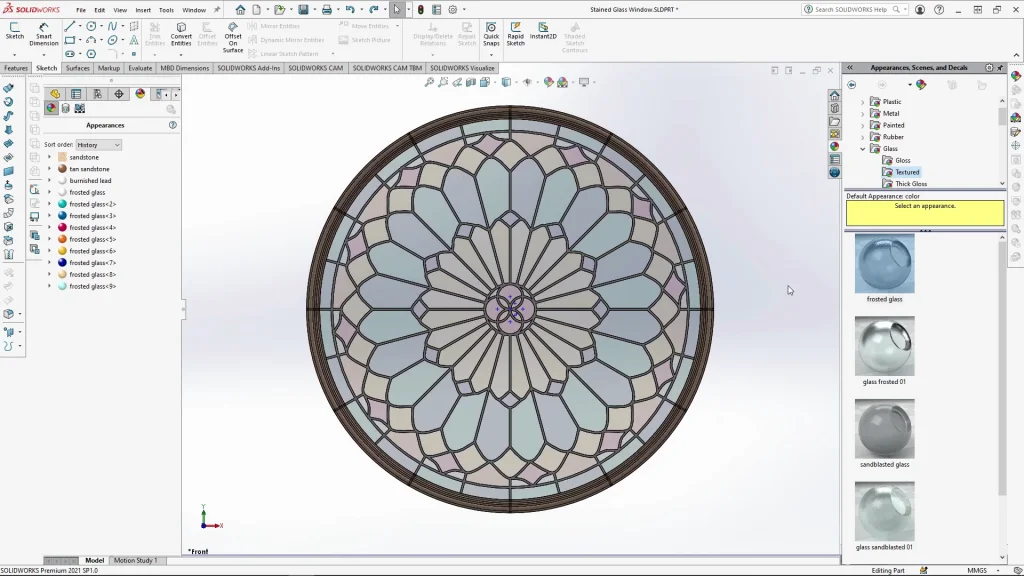1024x576 pixels.
Task: Pin the SOLIDWORKS menu bar
Action: 217,10
